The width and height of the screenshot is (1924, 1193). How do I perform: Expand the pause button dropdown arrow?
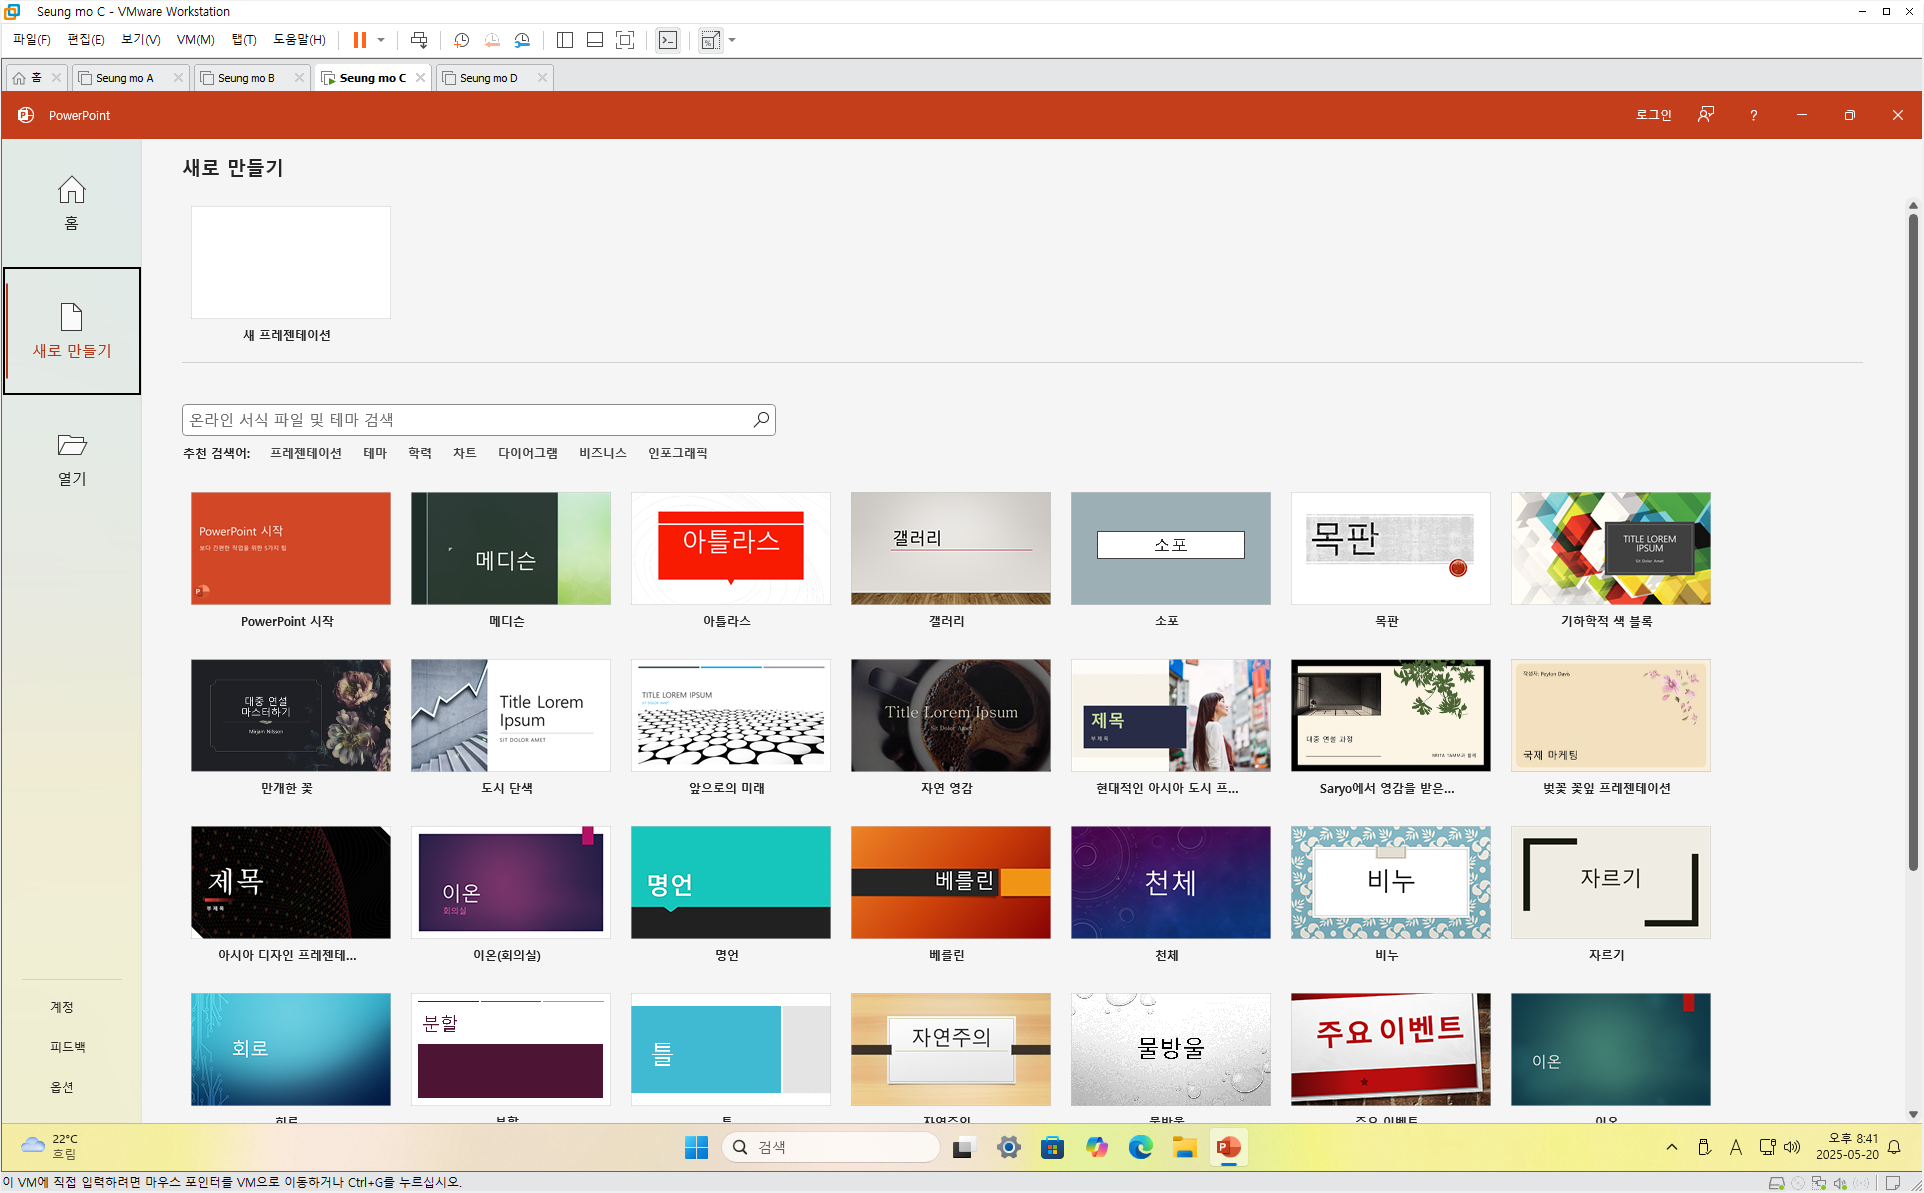381,40
